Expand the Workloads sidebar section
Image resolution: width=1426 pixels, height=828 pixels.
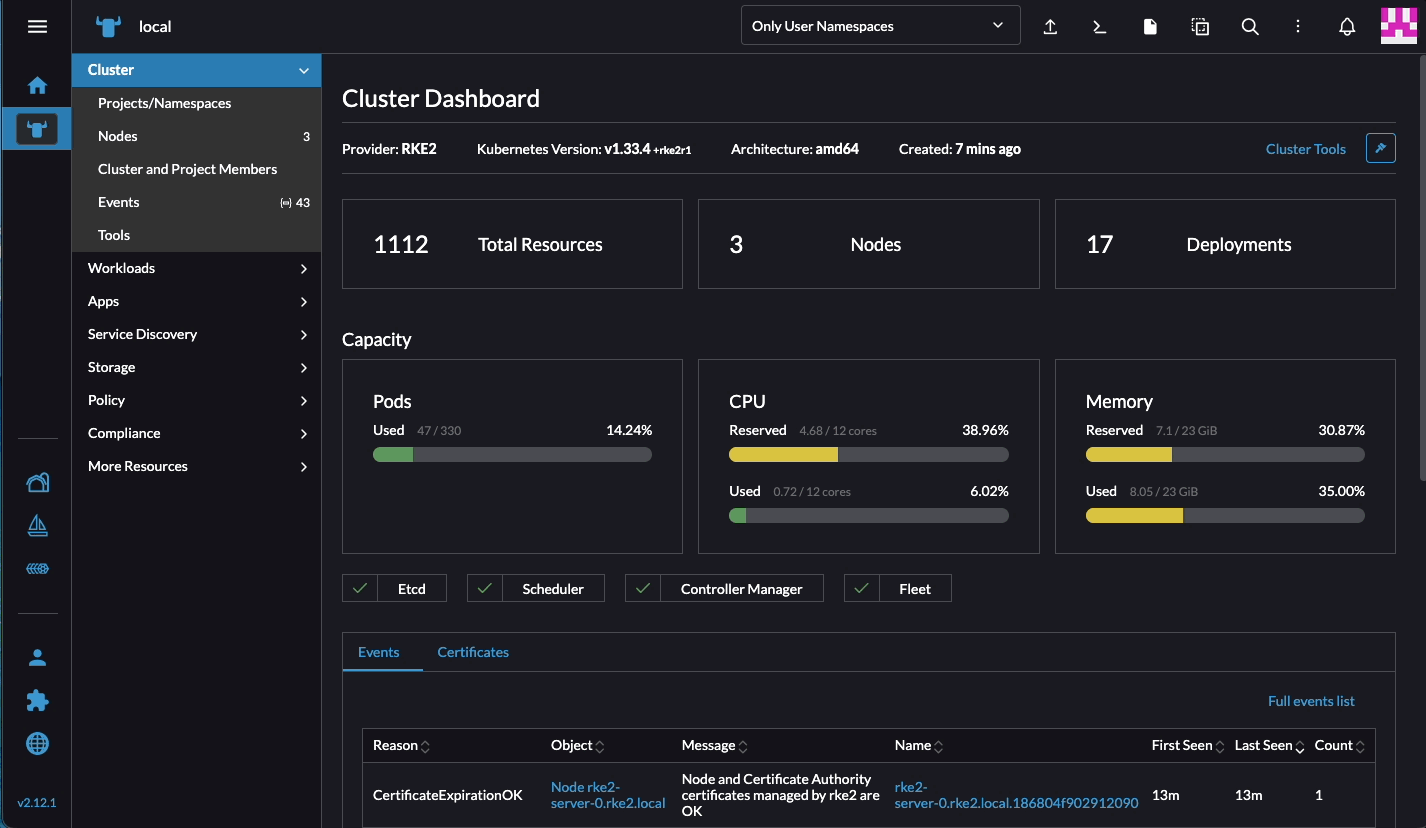pyautogui.click(x=196, y=268)
